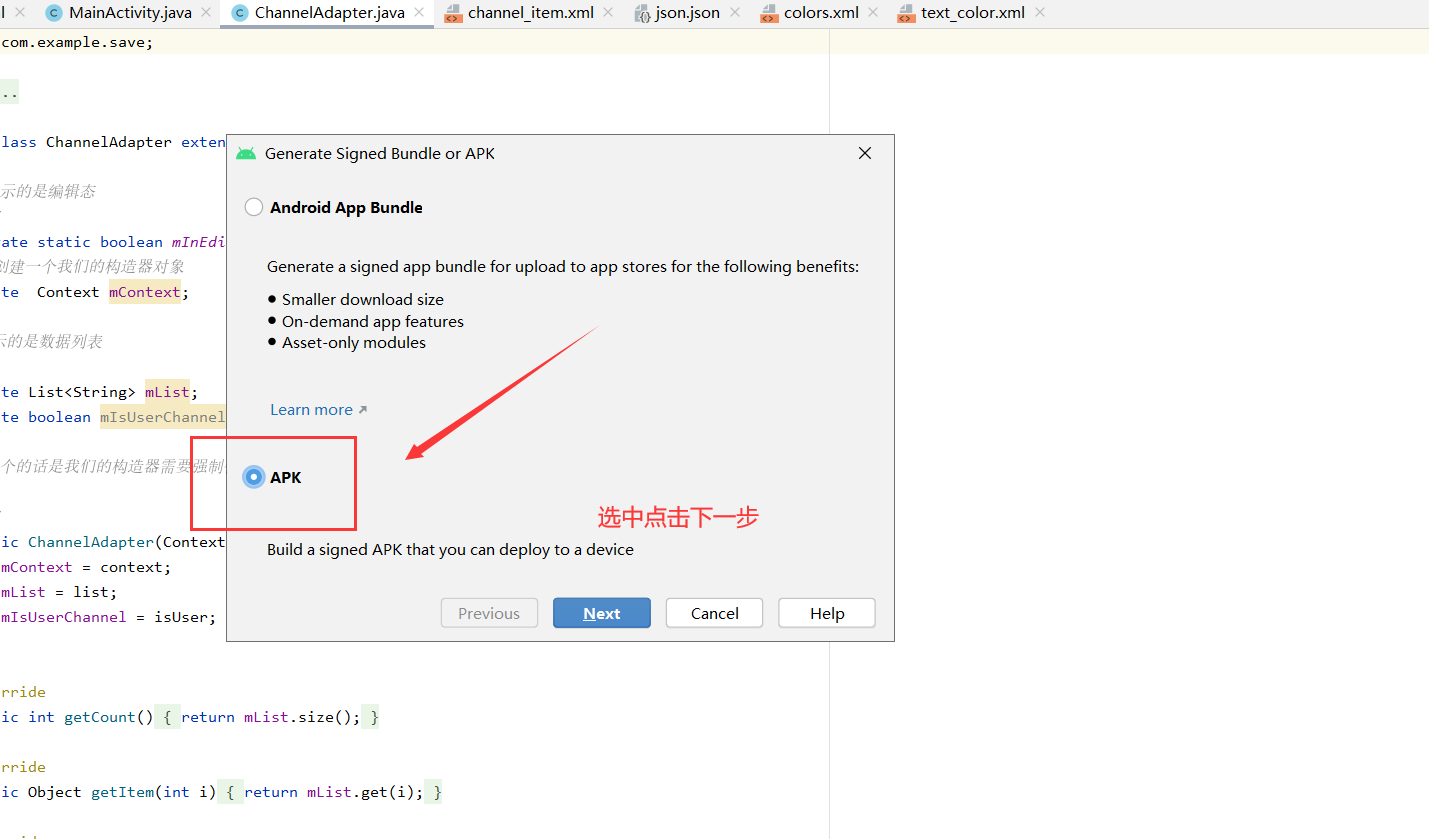Close the MainActivity.java tab via its x icon
The image size is (1429, 839).
[206, 13]
